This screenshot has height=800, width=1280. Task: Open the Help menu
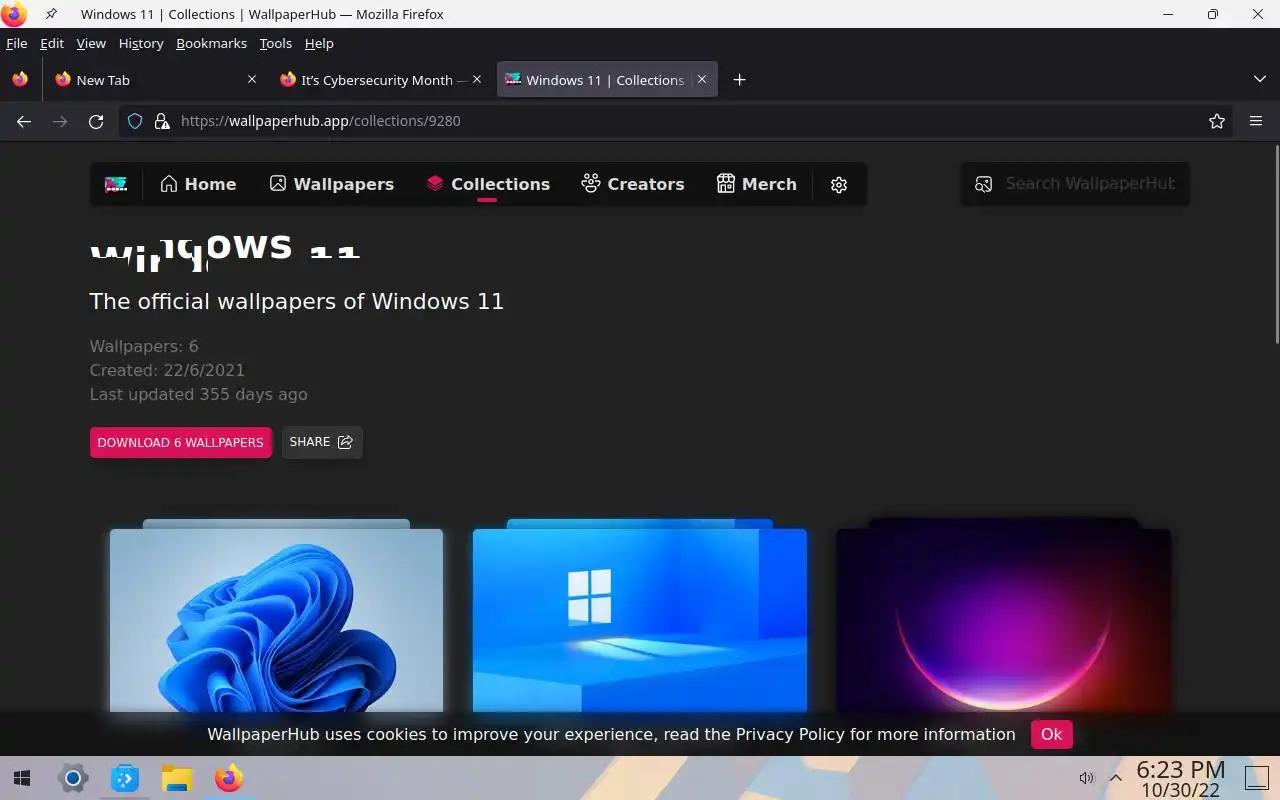point(319,43)
